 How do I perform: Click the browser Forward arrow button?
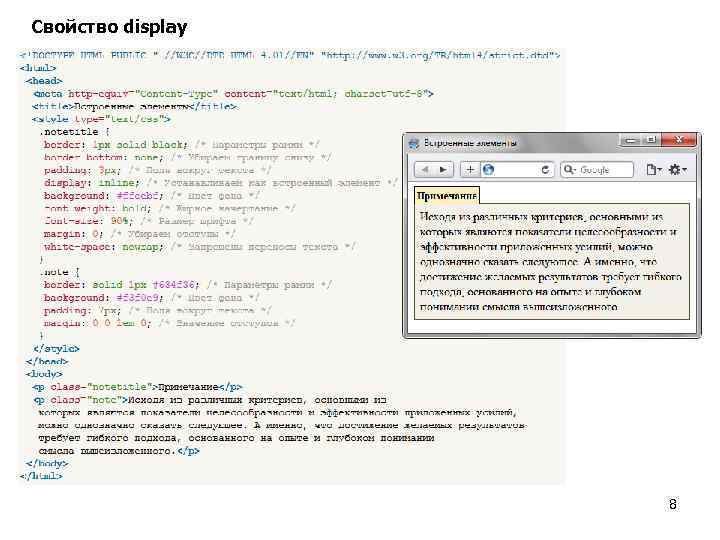[444, 169]
